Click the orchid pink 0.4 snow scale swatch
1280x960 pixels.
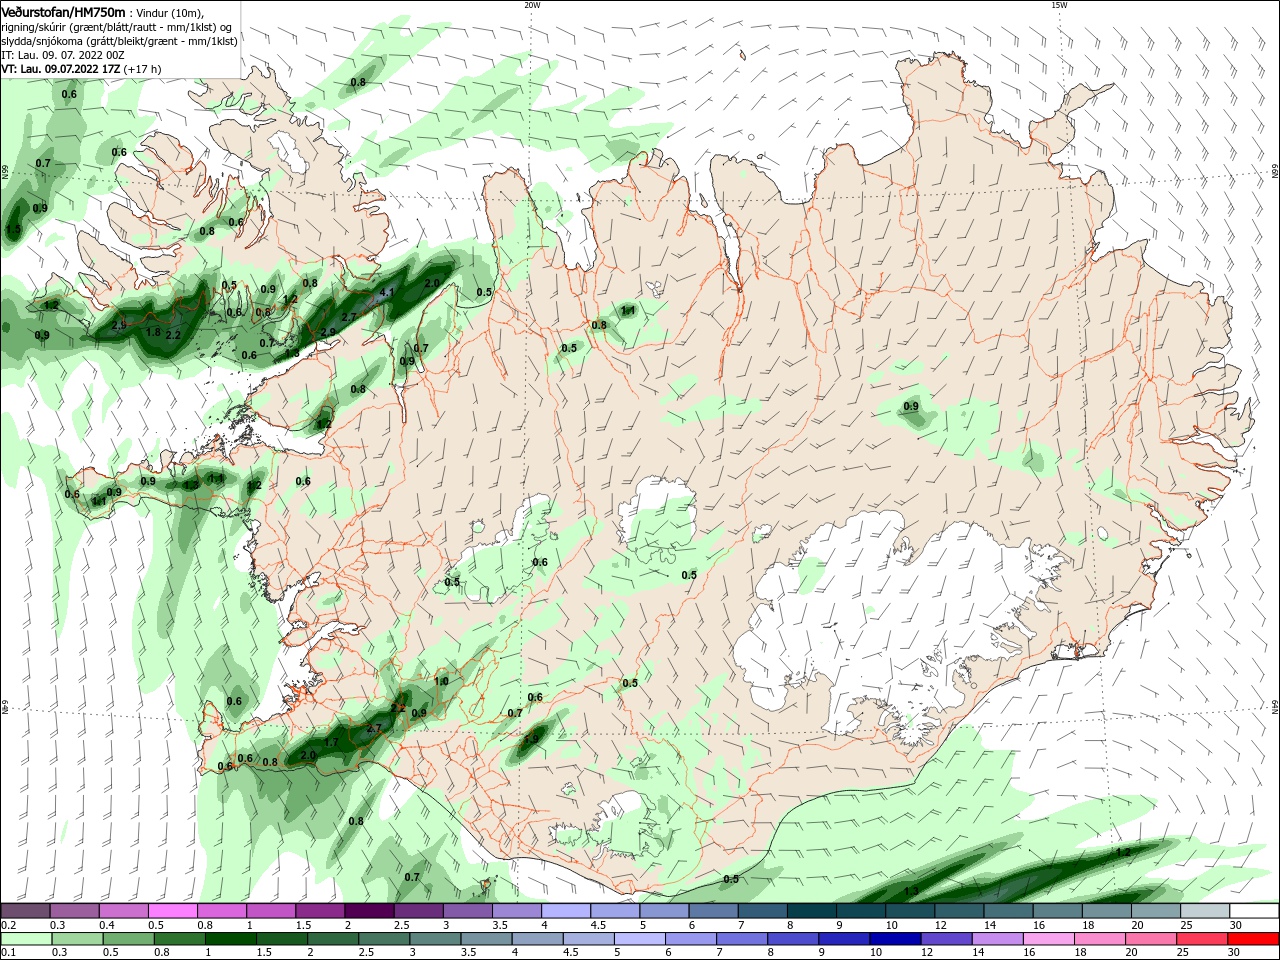(123, 910)
